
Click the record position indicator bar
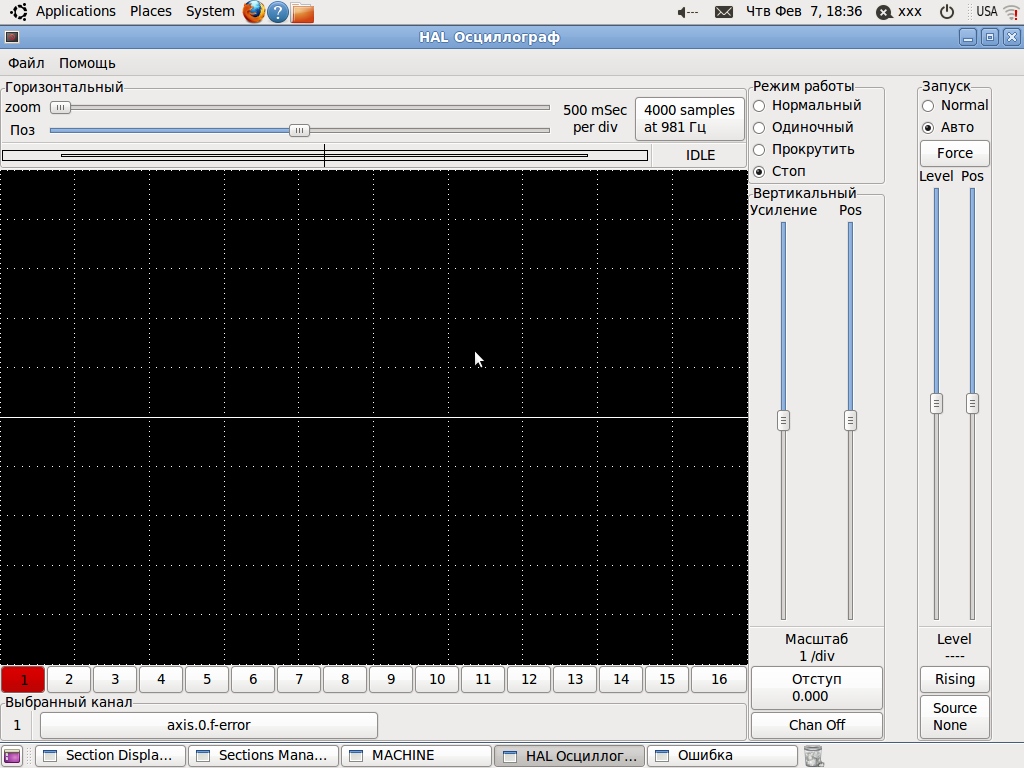[325, 155]
